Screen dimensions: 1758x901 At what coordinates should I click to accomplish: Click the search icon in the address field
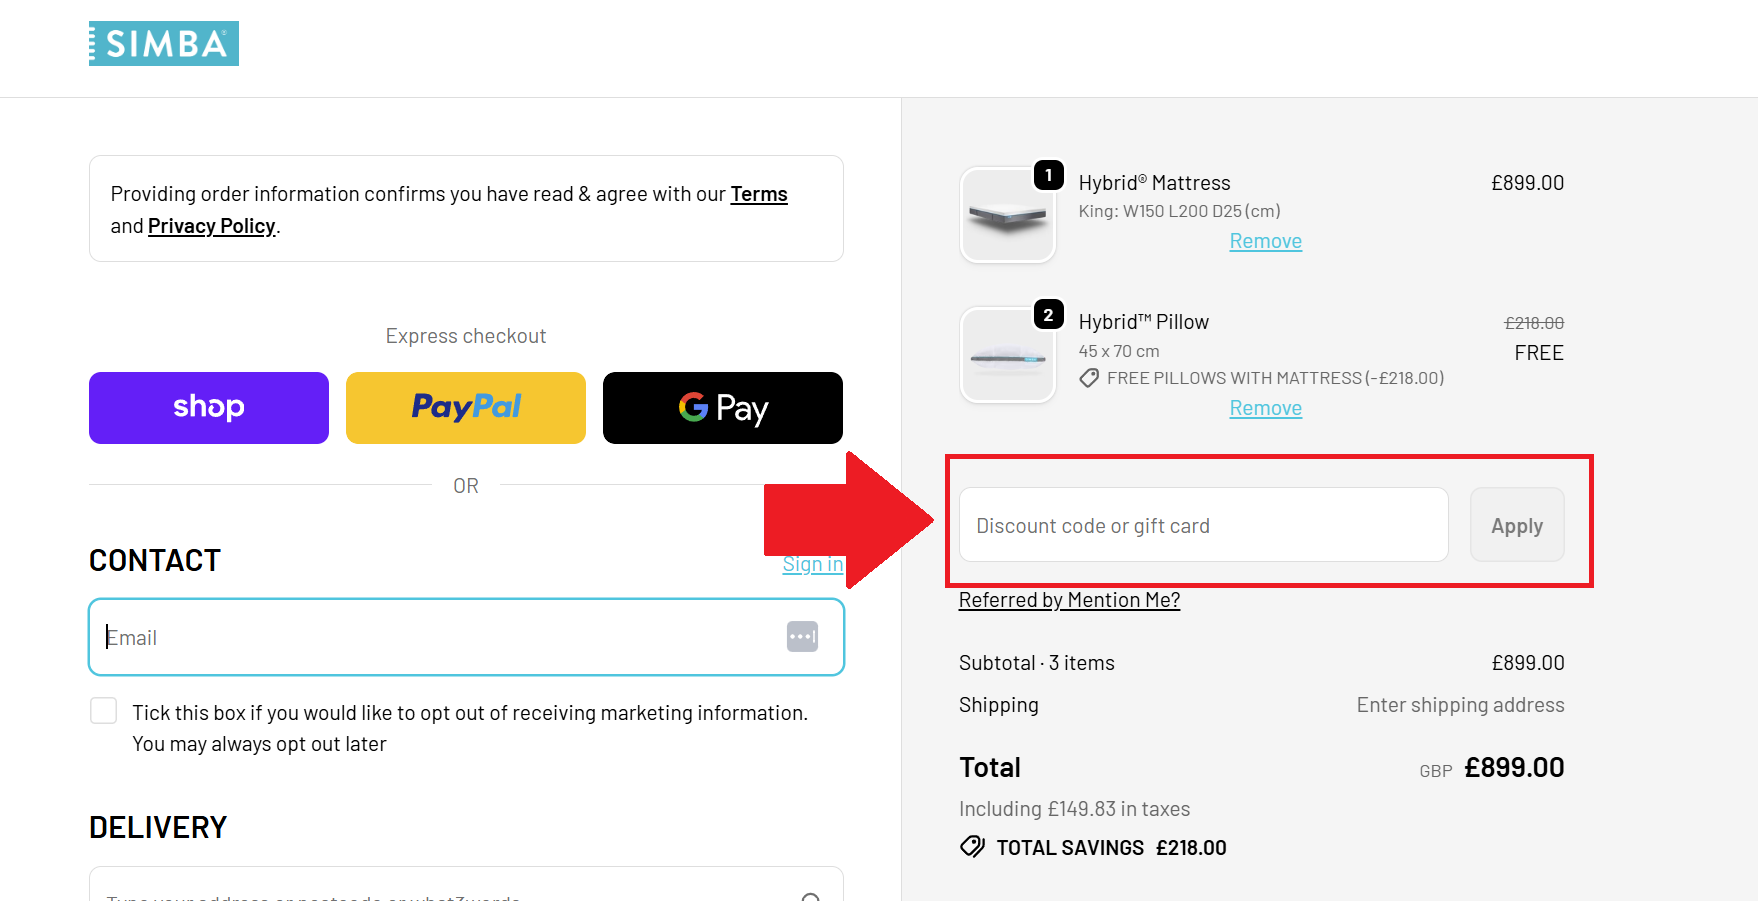811,896
